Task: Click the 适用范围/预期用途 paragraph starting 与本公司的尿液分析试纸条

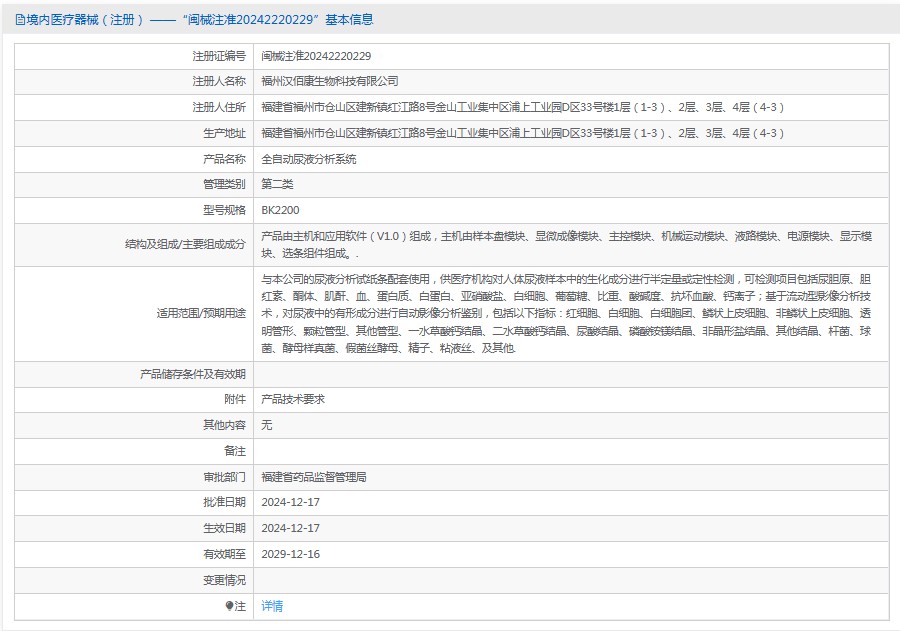Action: [567, 313]
